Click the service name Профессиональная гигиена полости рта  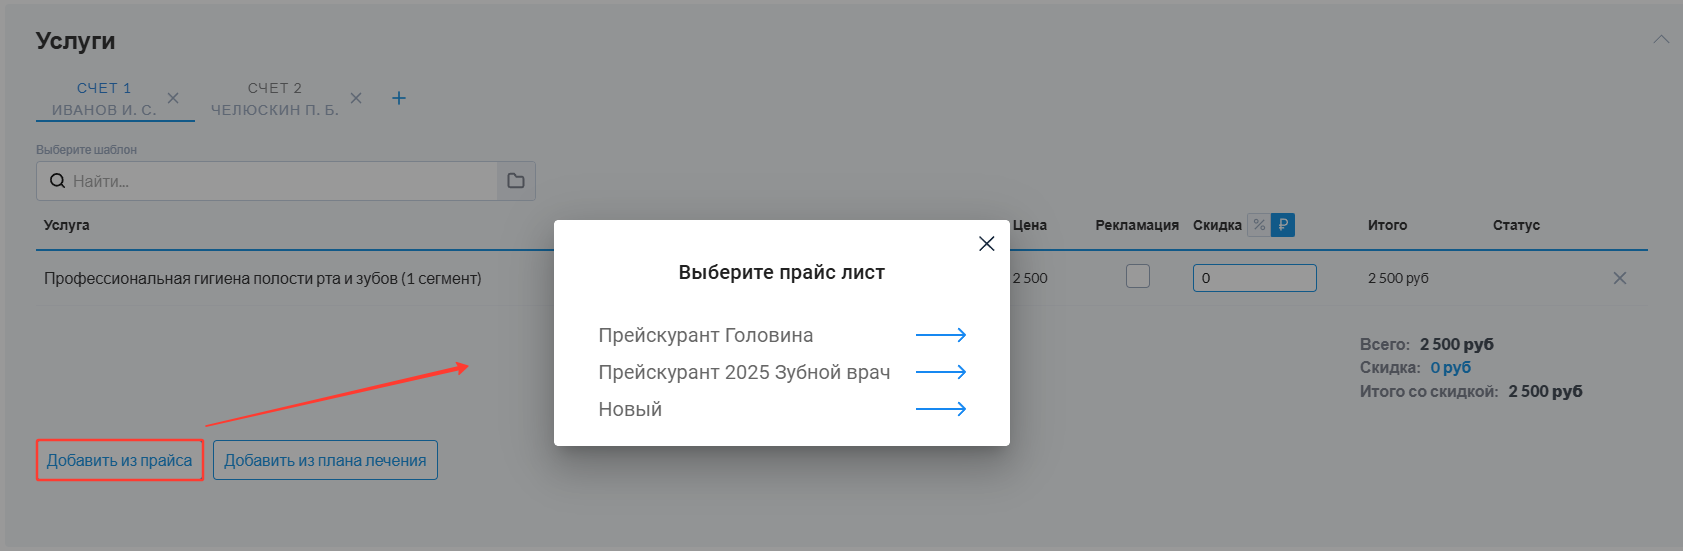click(263, 278)
